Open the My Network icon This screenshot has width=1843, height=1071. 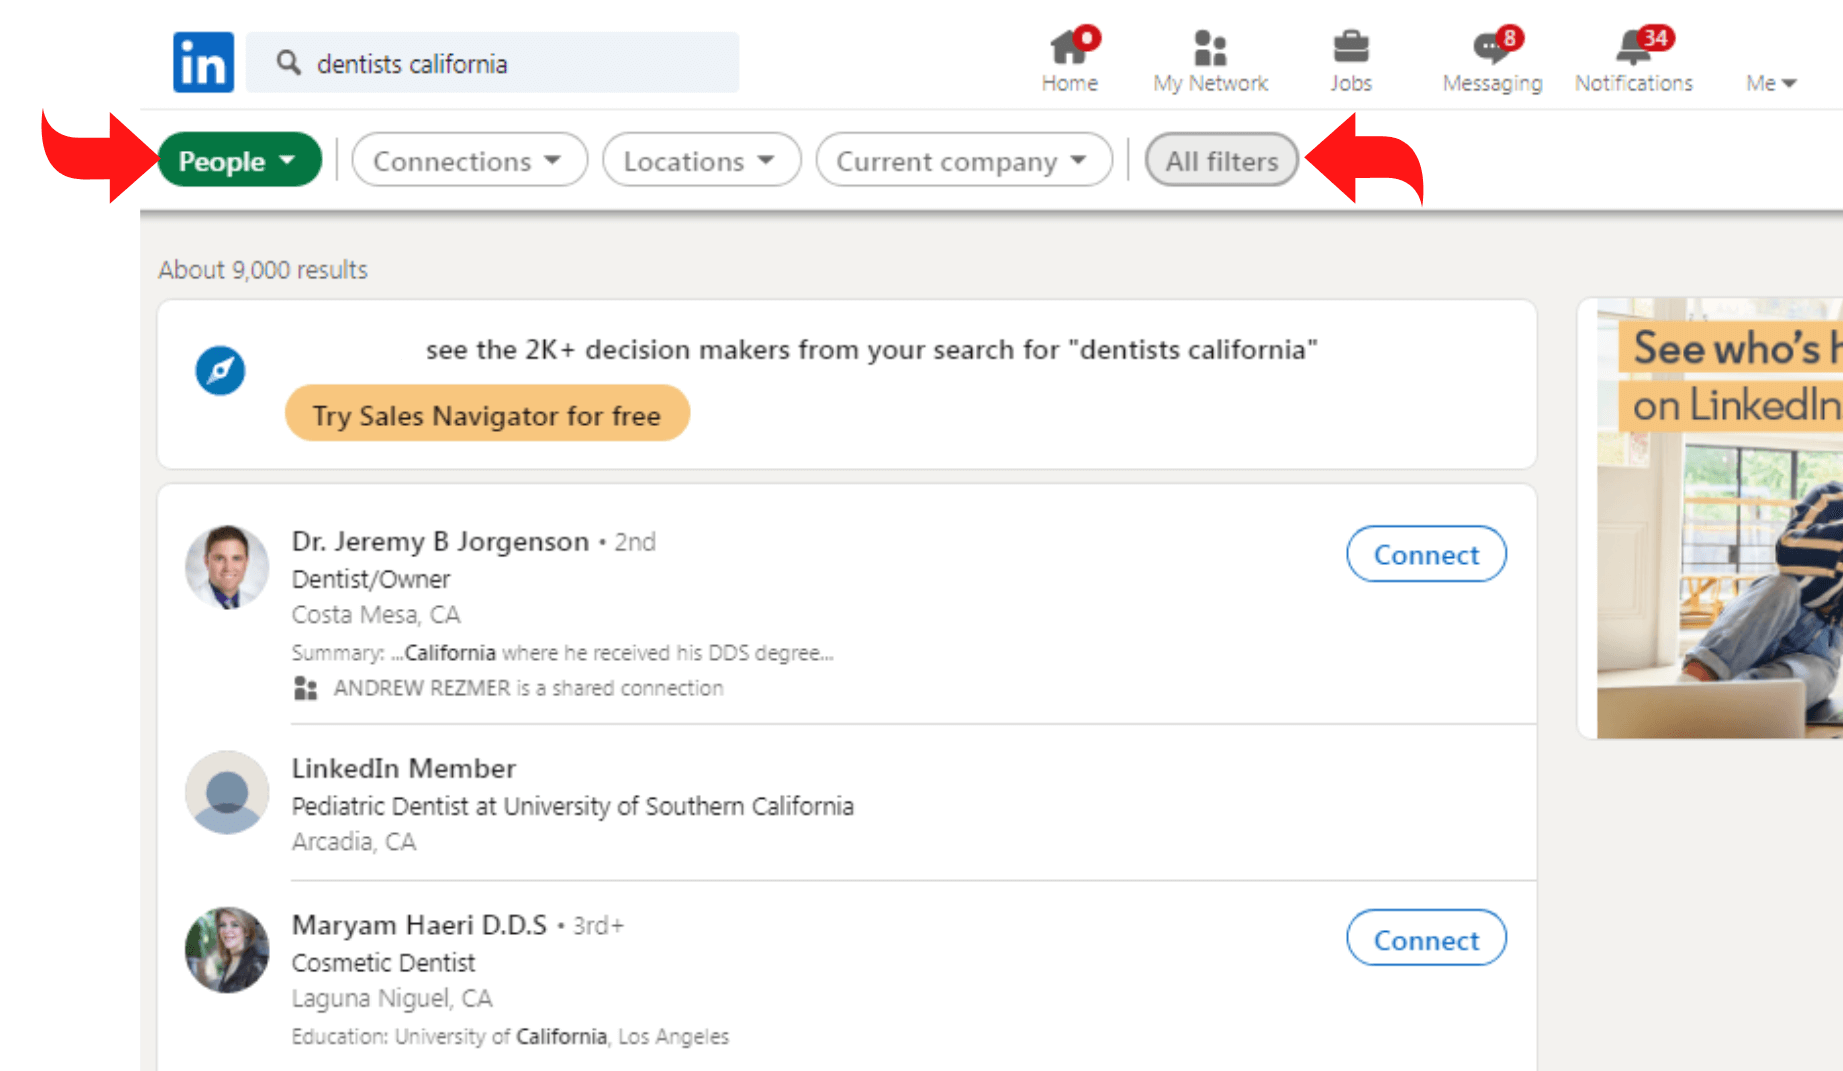tap(1210, 48)
